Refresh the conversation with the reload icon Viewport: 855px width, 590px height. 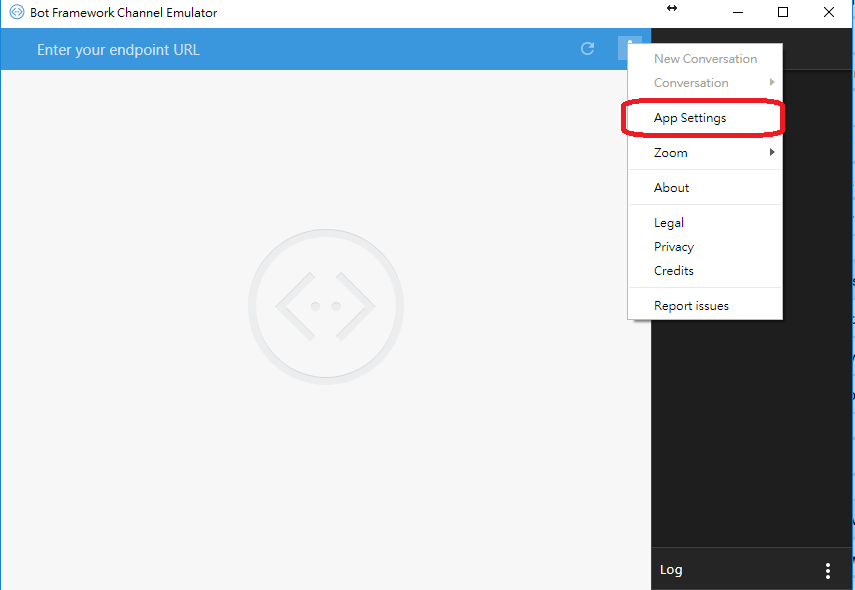point(587,49)
